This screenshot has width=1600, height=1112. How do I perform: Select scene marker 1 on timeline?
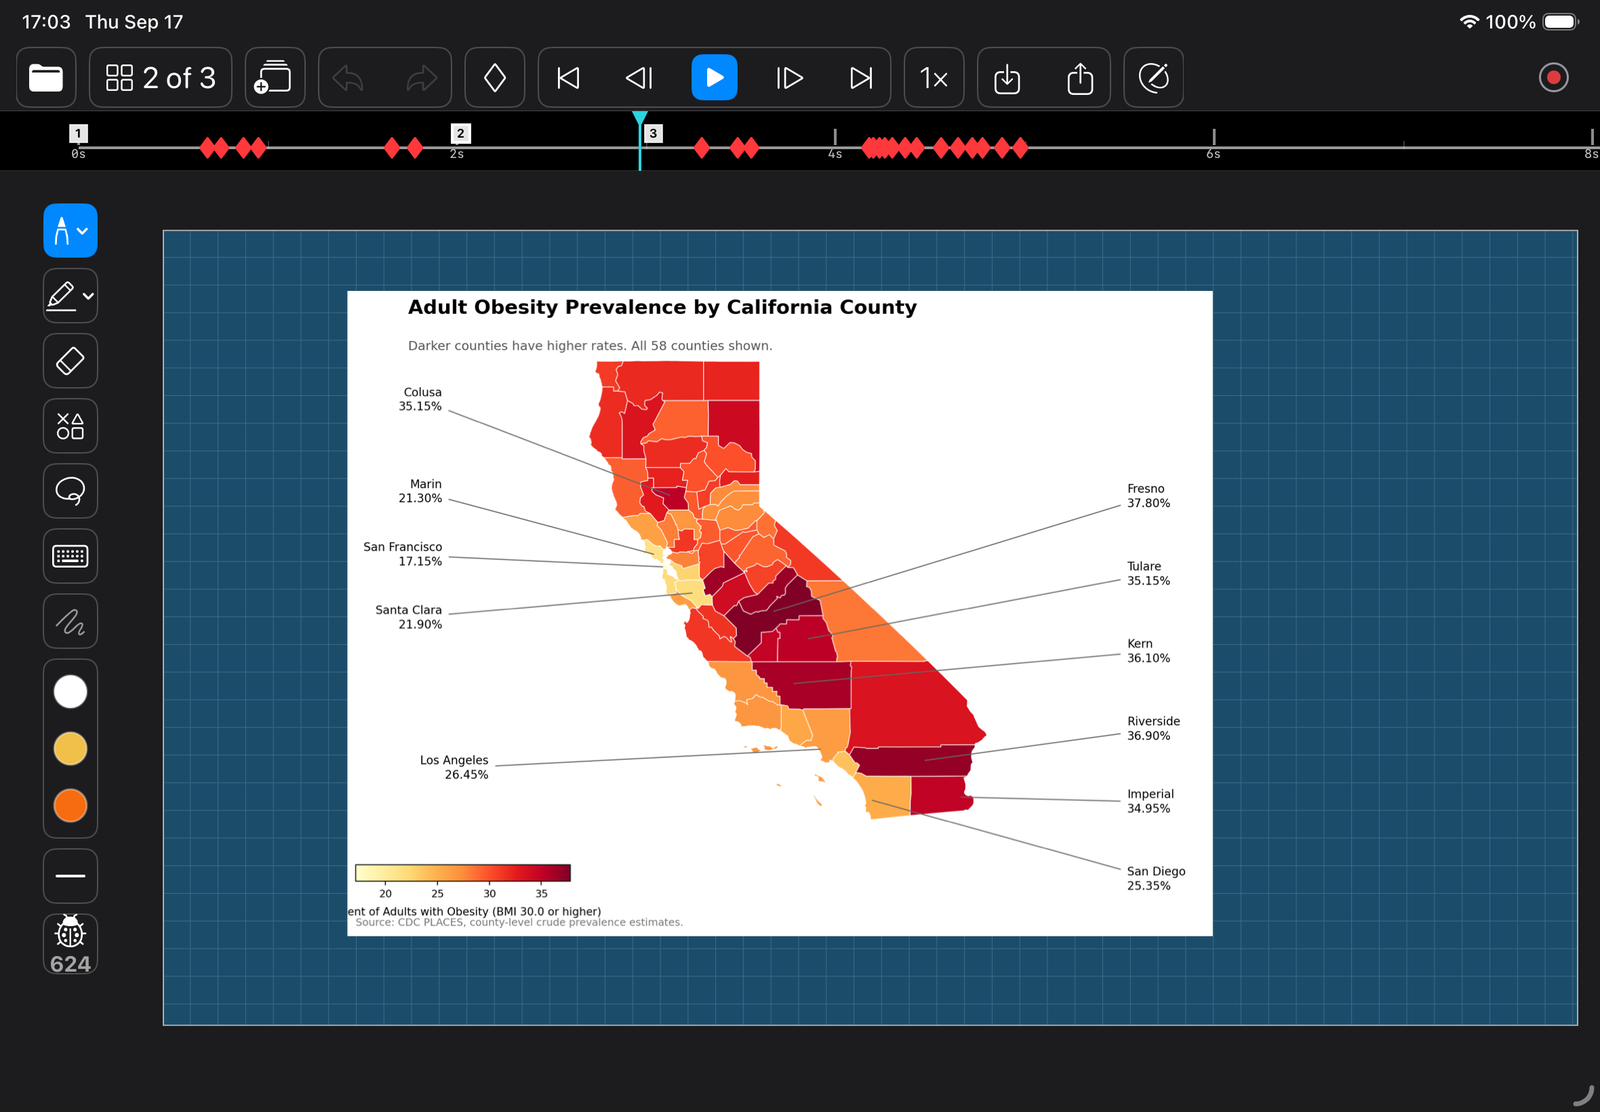78,133
